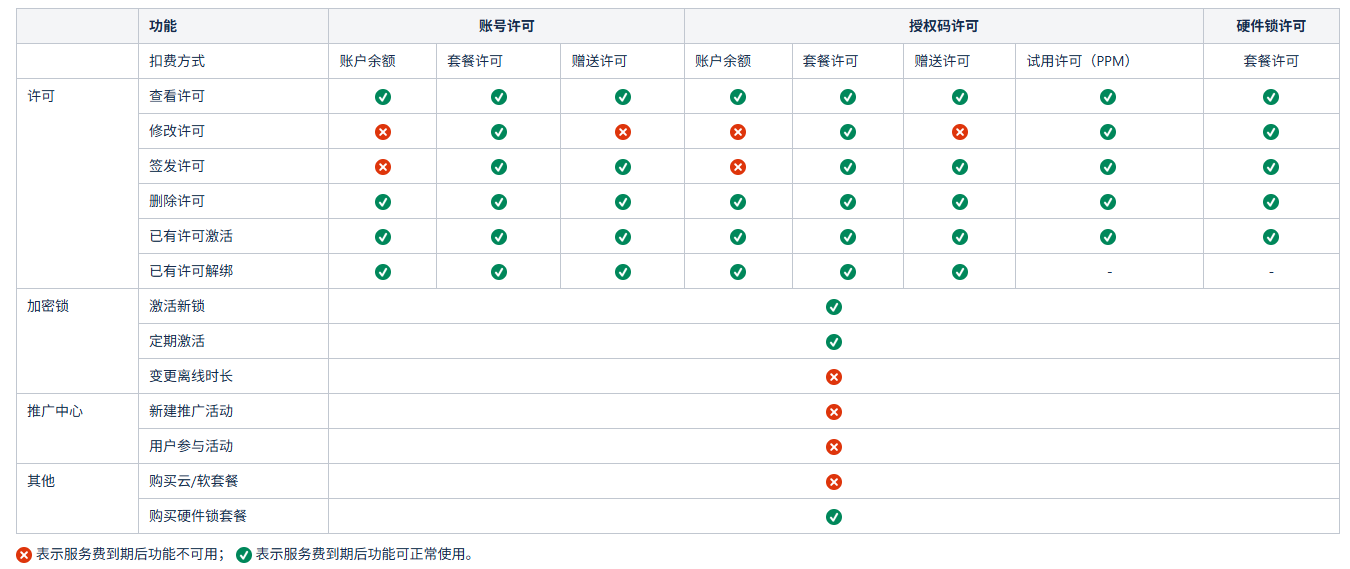The image size is (1350, 569).
Task: Click green check for 查看许可 under 硬件锁许可
Action: tap(1271, 97)
